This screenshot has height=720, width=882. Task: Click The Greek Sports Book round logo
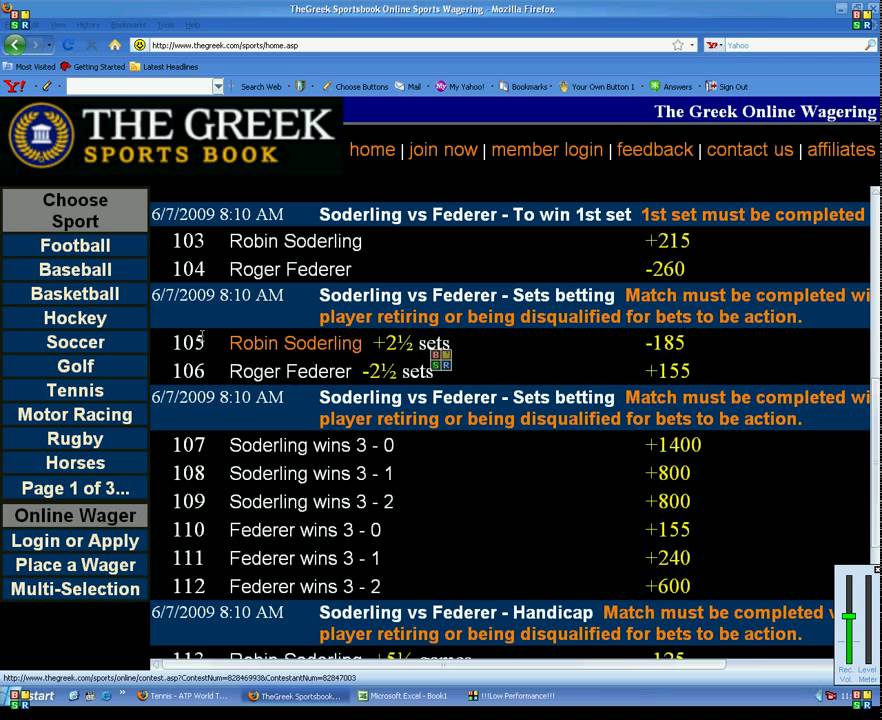pos(41,135)
